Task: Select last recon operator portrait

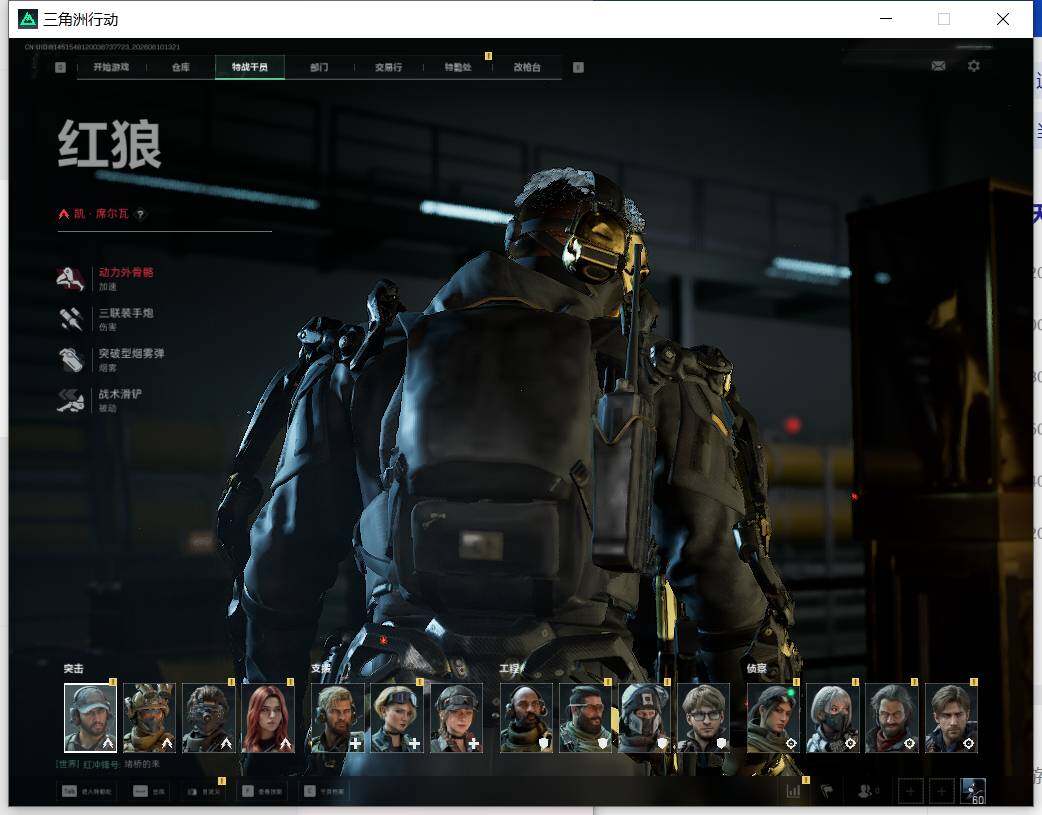Action: tap(951, 718)
